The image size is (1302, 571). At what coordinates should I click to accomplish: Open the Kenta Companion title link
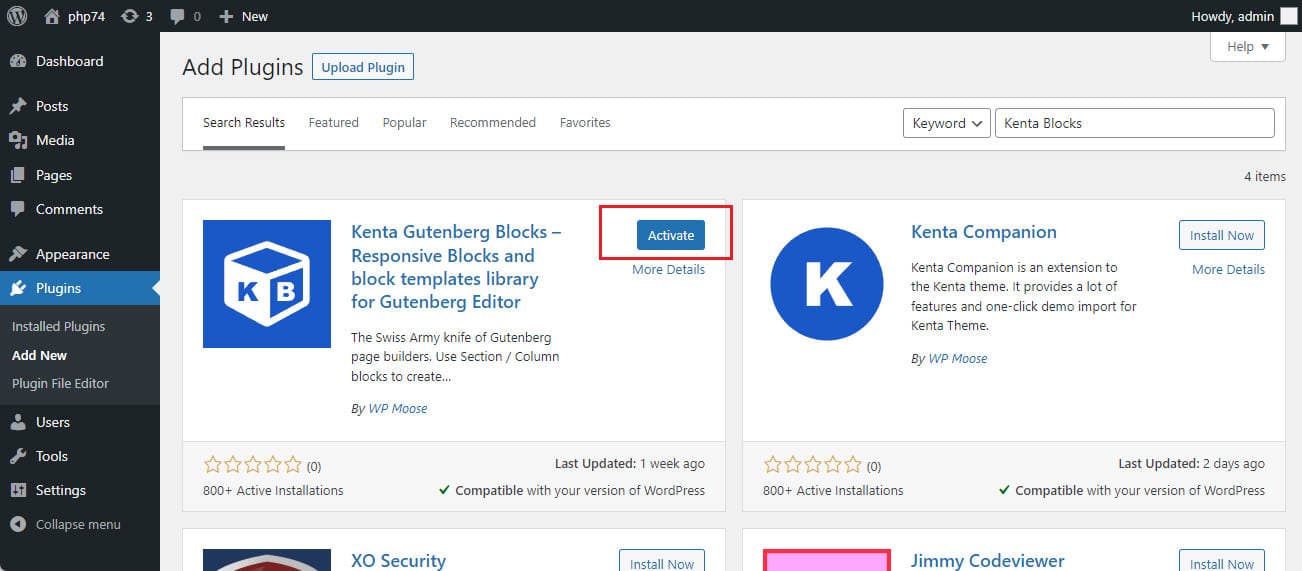[984, 232]
